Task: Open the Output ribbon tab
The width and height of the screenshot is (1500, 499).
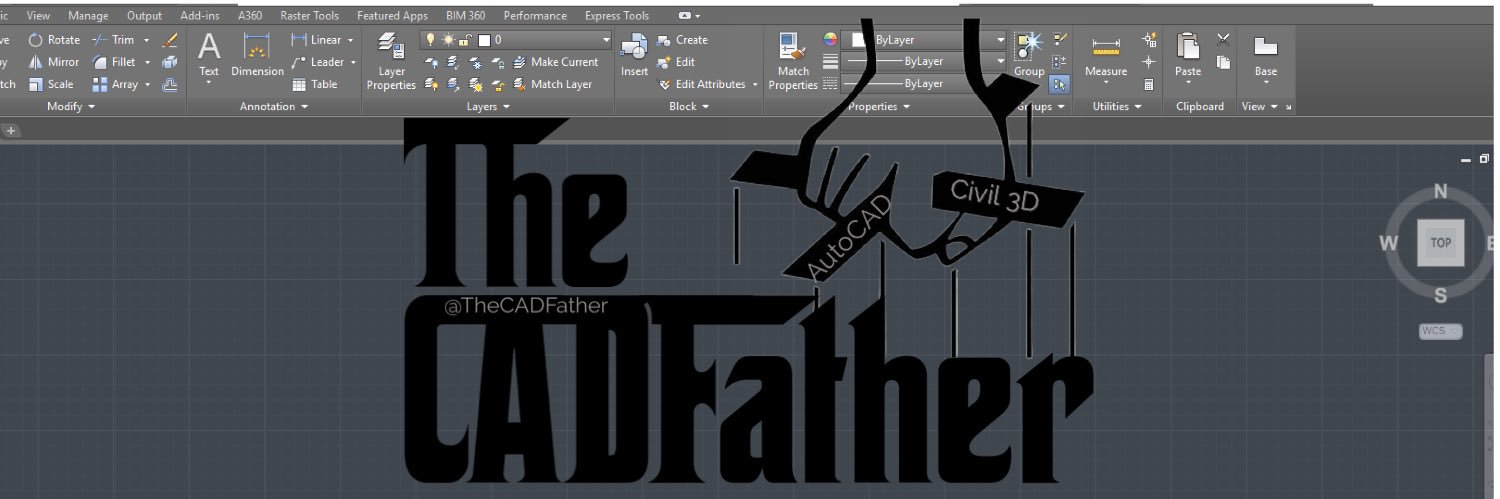Action: coord(144,15)
